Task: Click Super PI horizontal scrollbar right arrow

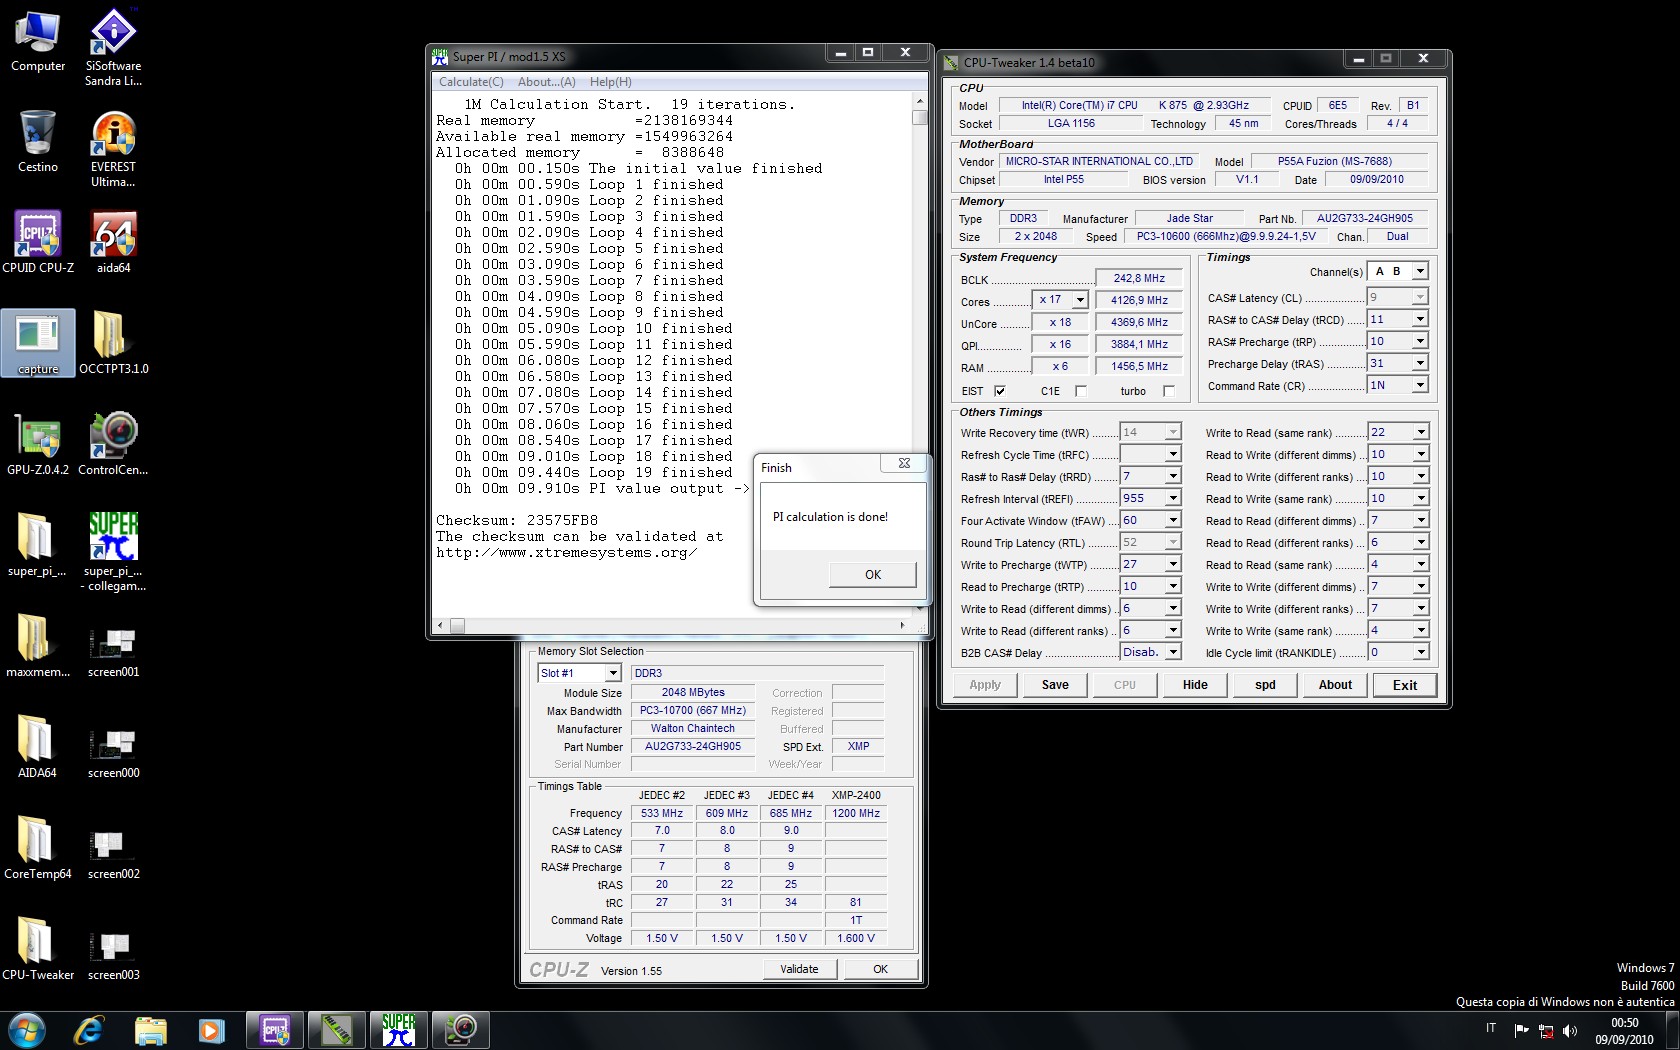Action: click(x=902, y=626)
